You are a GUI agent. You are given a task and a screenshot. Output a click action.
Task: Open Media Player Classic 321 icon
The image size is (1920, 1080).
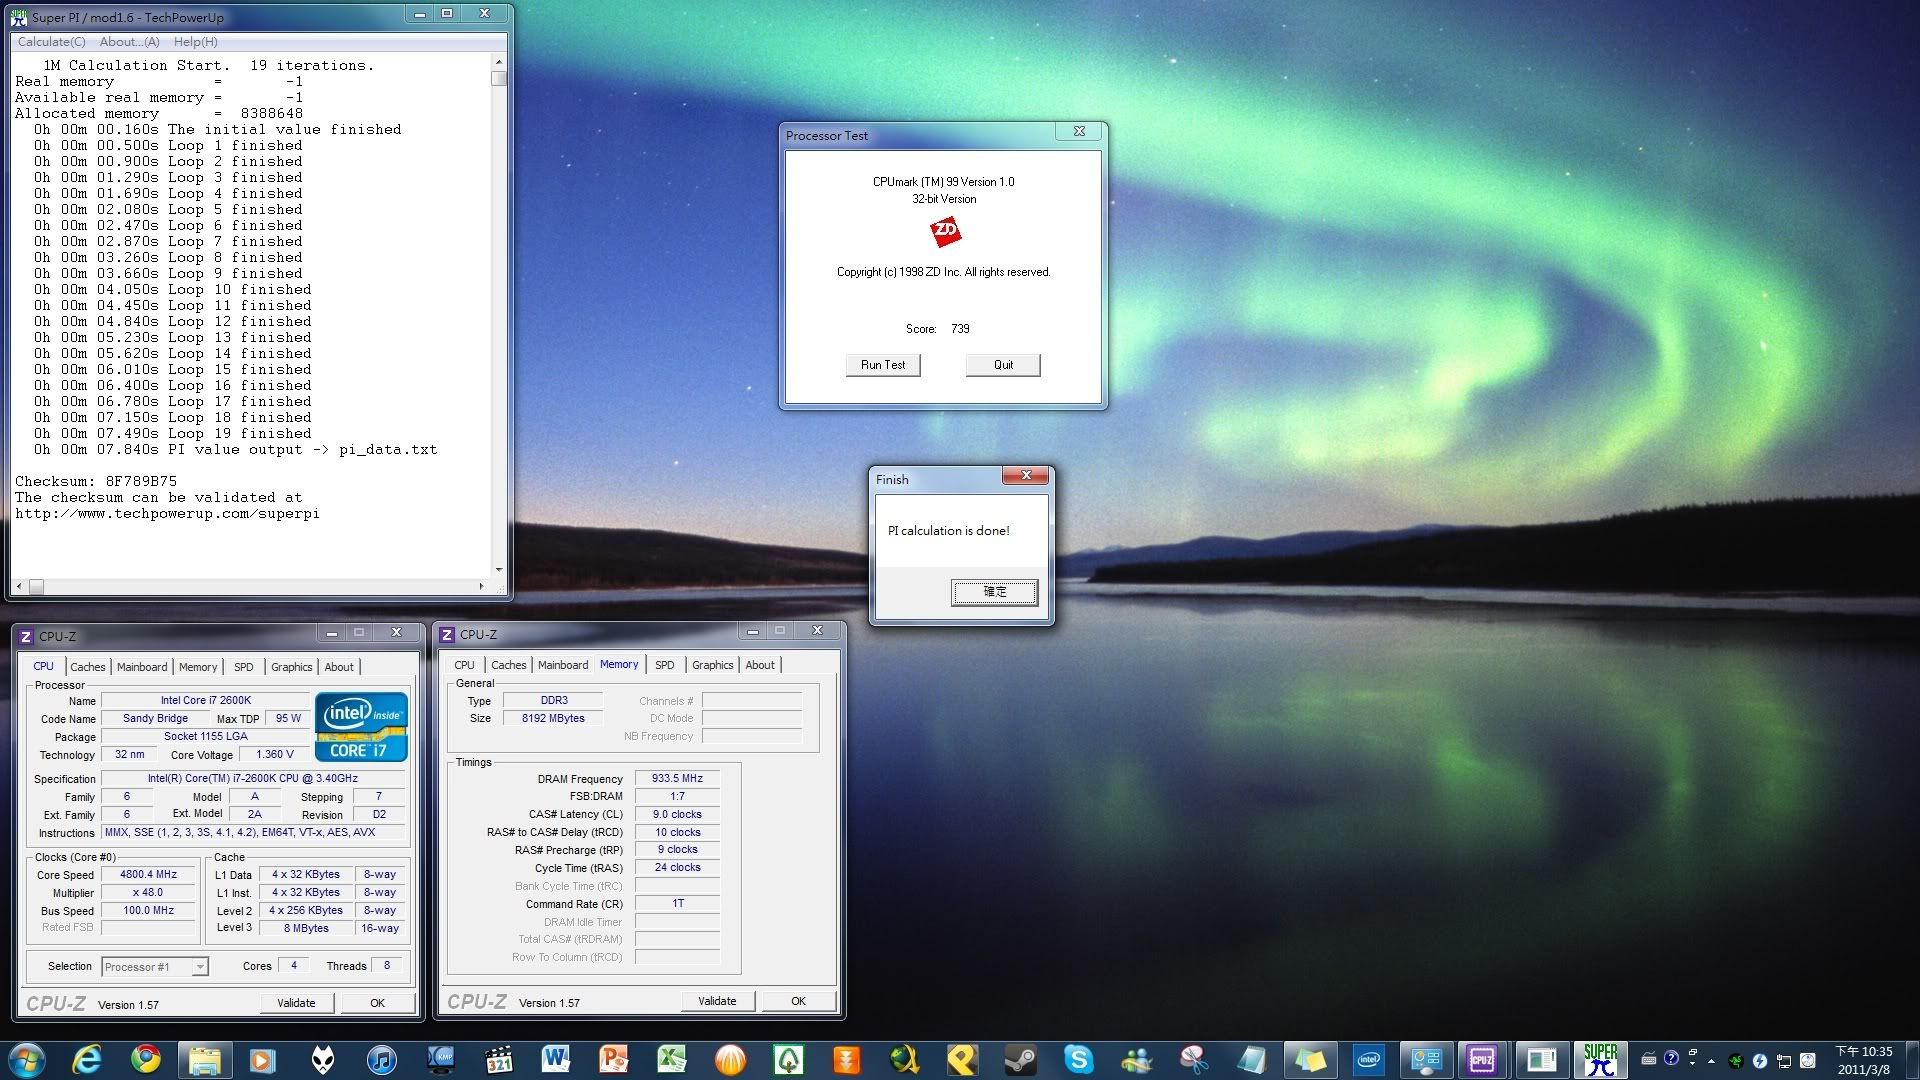498,1059
